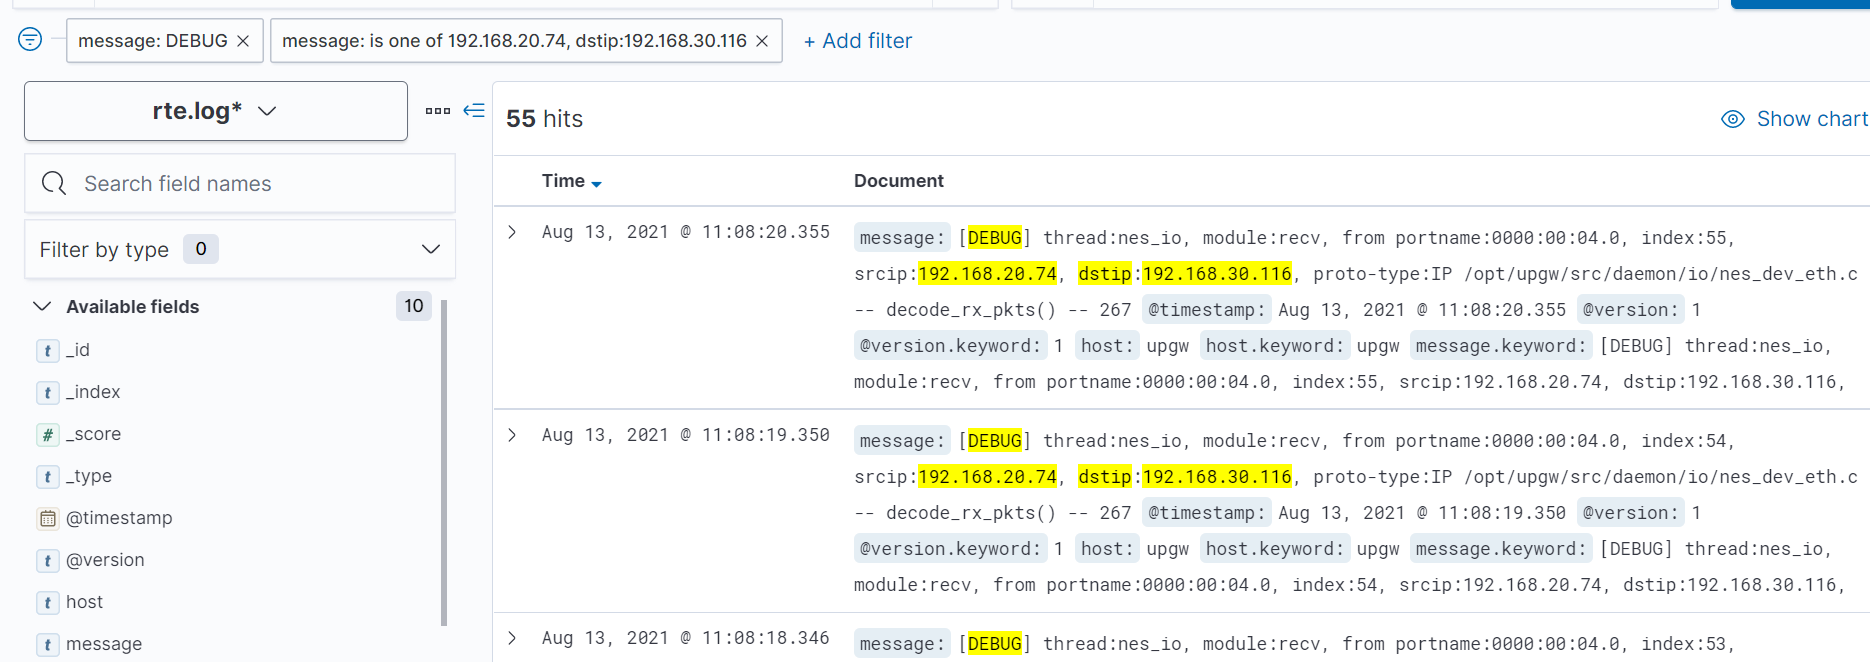Remove the message: DEBUG filter
The width and height of the screenshot is (1870, 662).
pos(243,41)
